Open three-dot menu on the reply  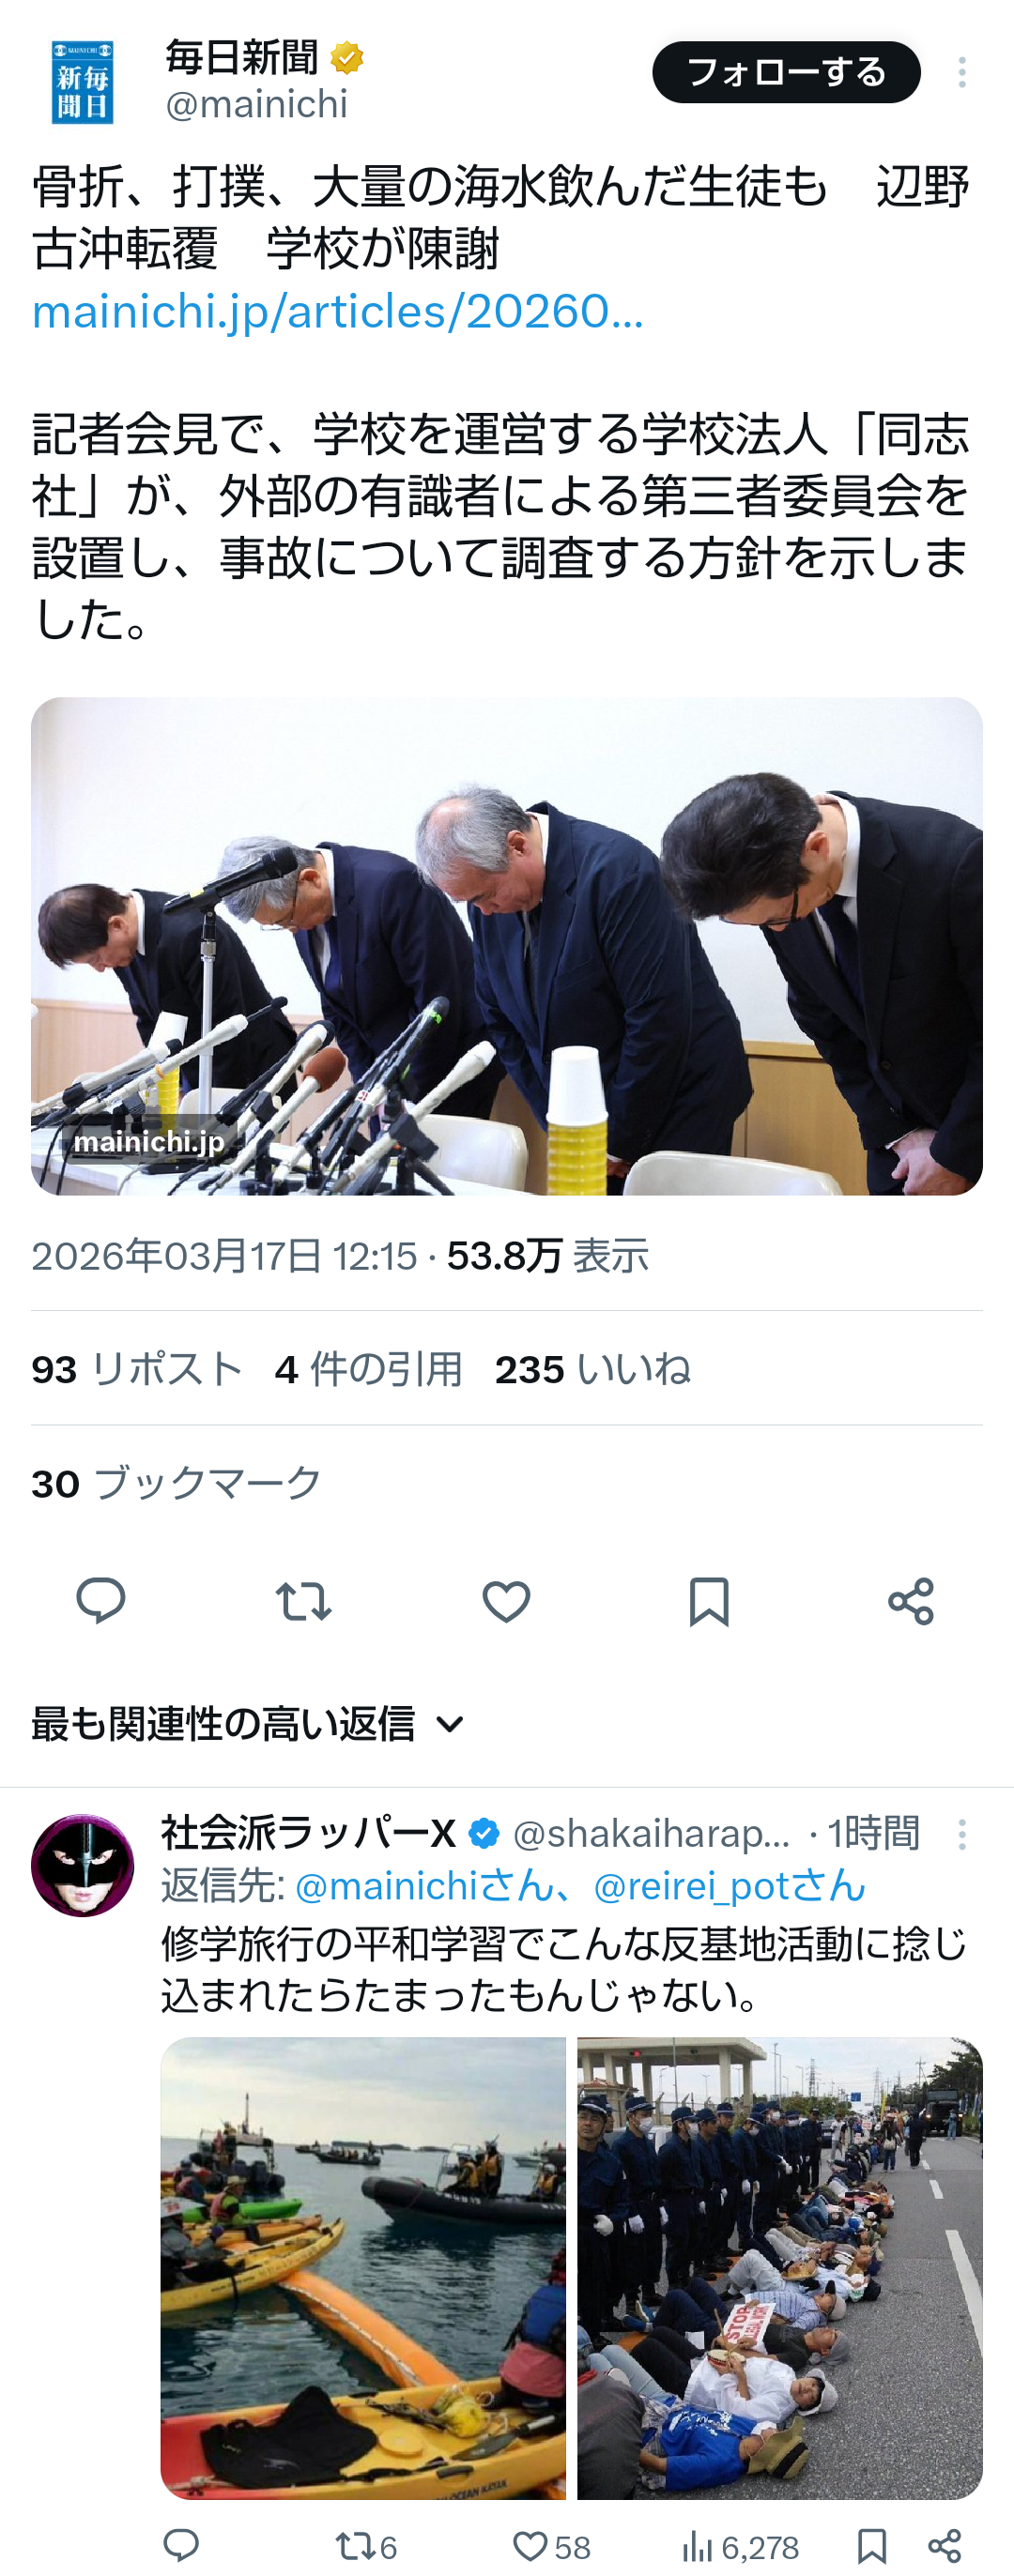(x=961, y=1834)
